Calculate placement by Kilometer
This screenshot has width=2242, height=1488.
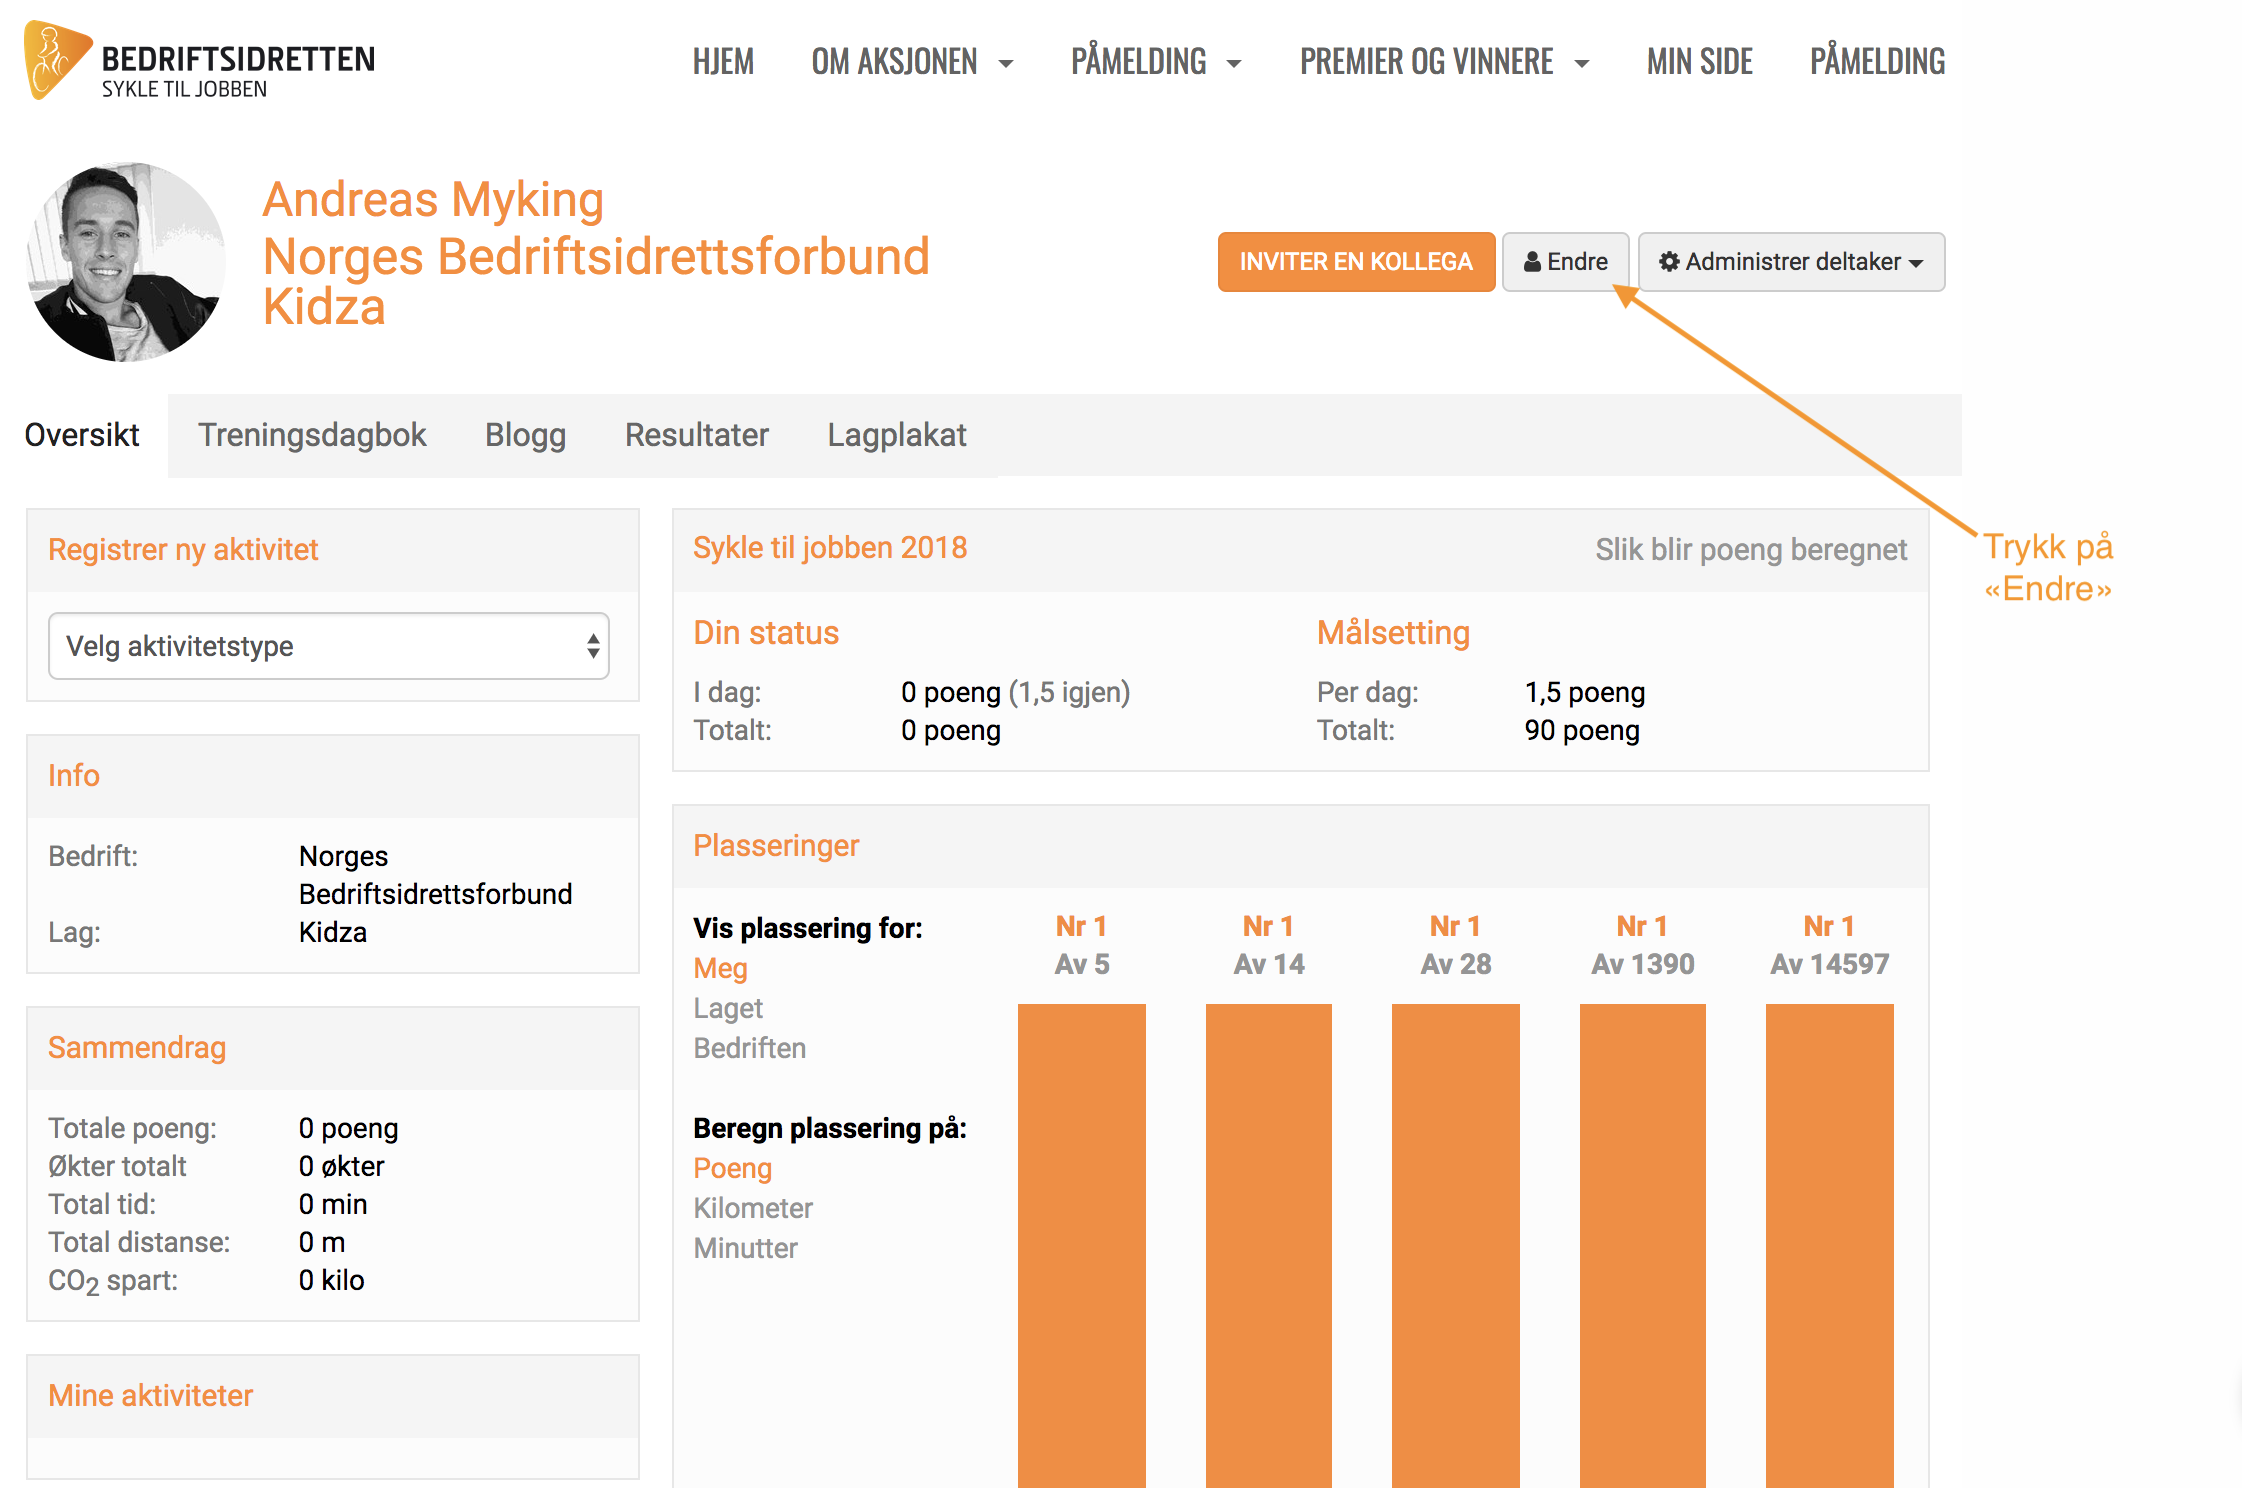(x=753, y=1208)
